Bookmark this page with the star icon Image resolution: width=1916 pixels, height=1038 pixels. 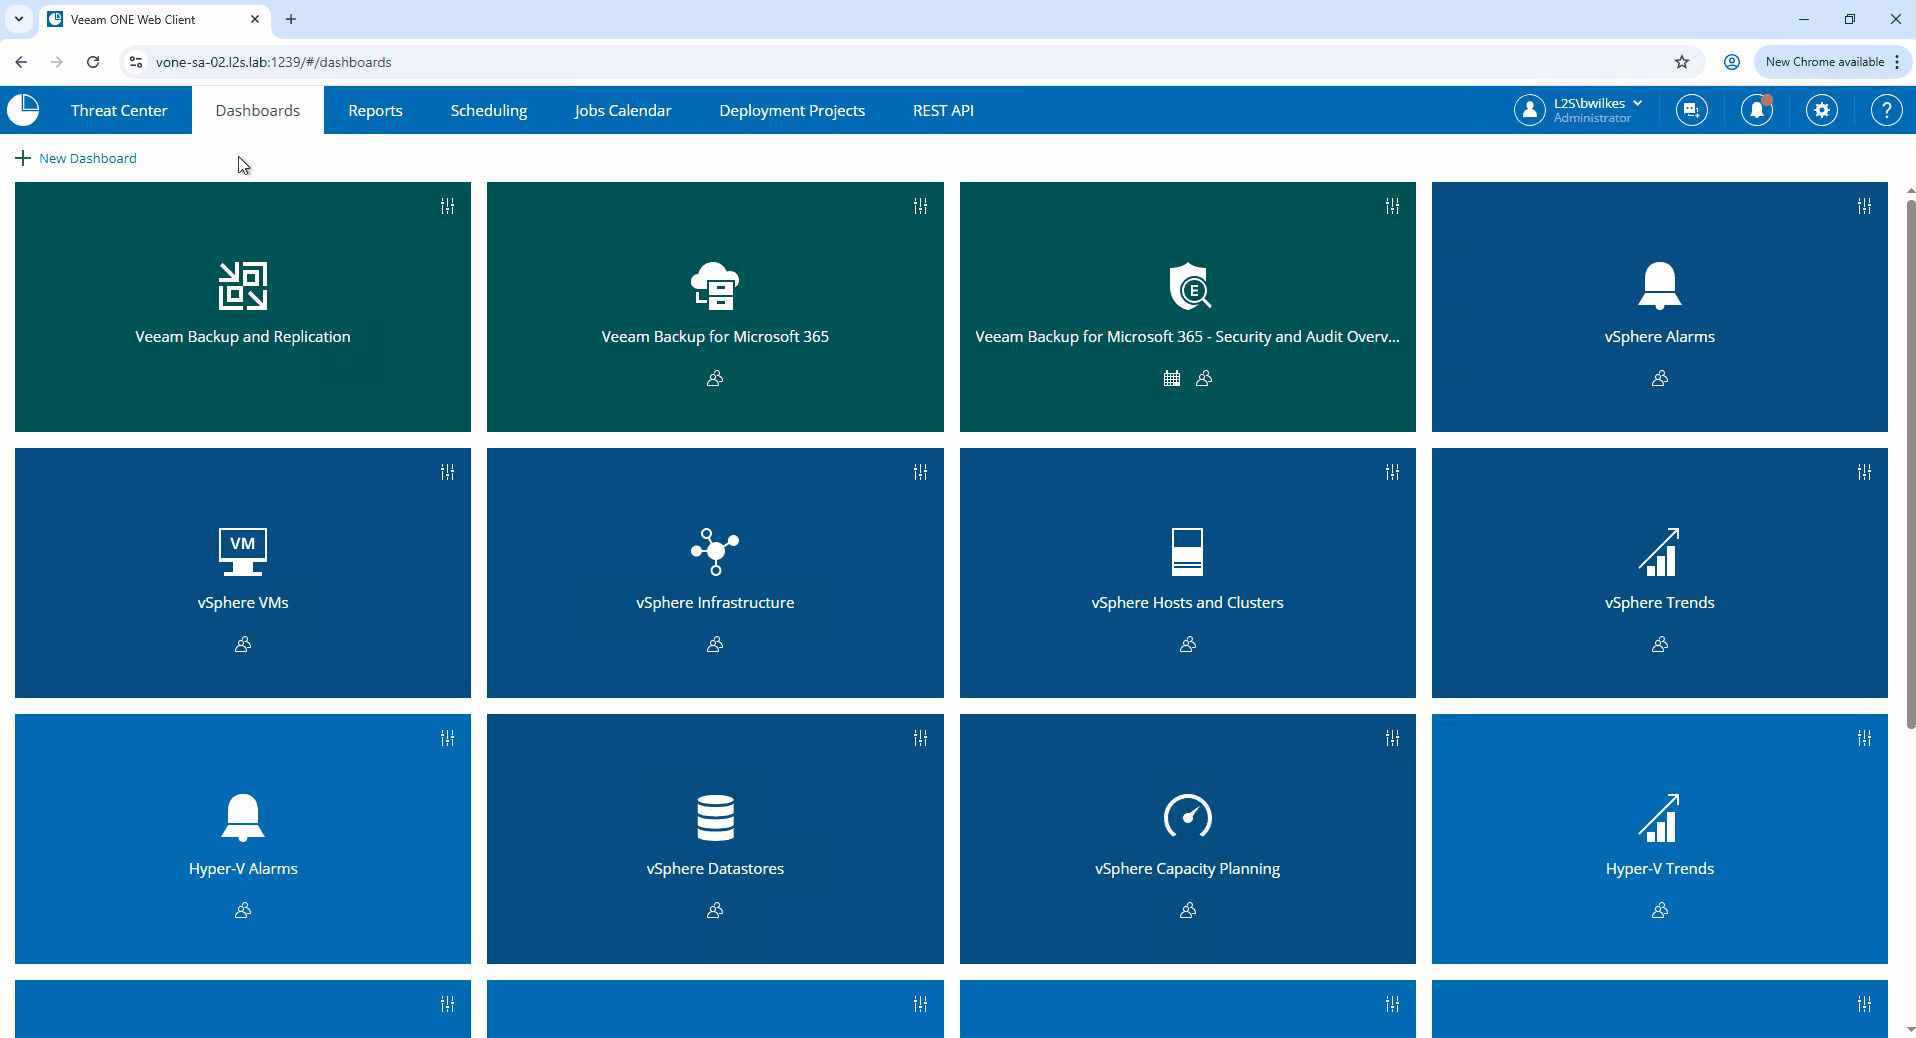tap(1682, 62)
